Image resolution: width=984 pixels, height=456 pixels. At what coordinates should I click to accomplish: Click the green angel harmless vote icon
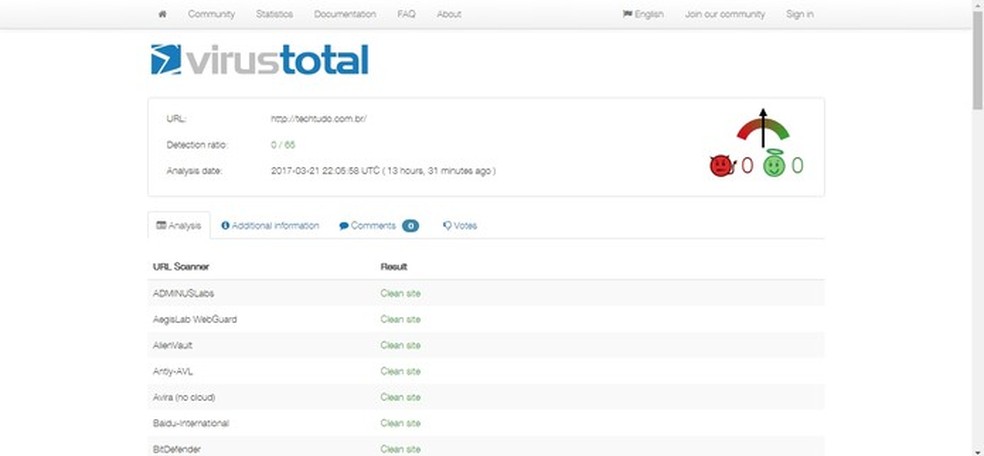click(x=774, y=164)
